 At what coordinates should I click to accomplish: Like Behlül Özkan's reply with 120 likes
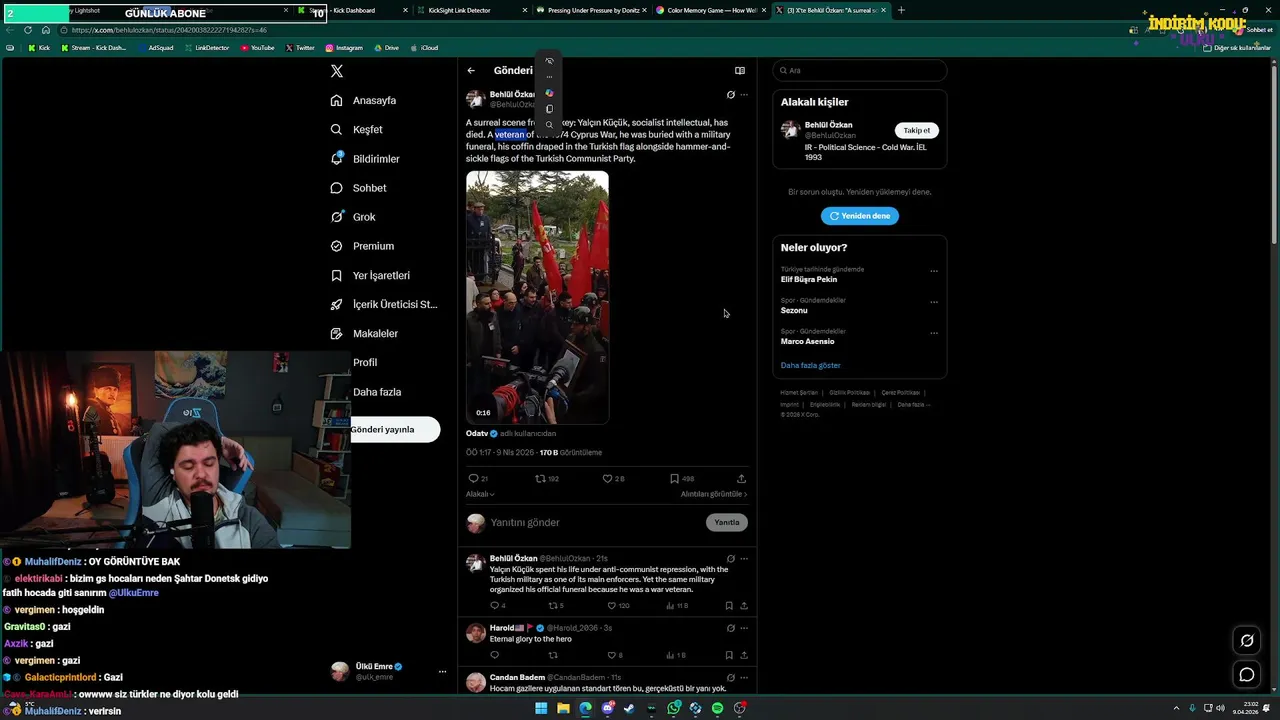coord(618,606)
